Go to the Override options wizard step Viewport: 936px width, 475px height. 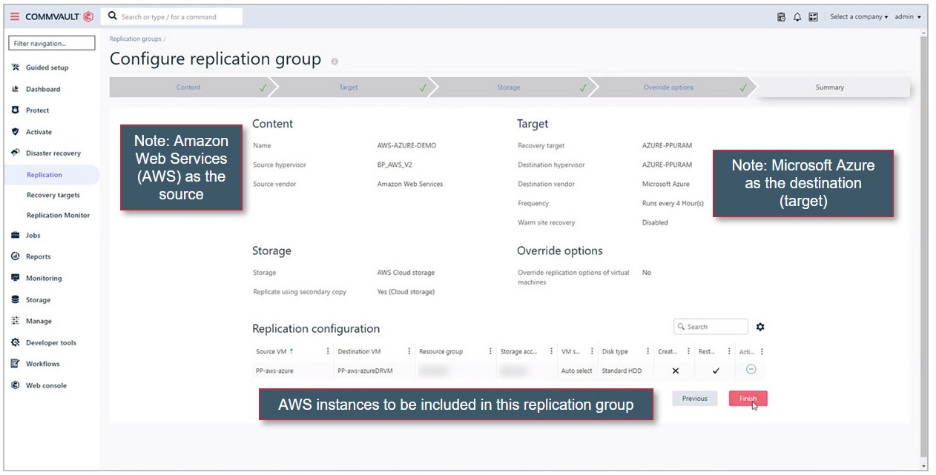click(669, 87)
